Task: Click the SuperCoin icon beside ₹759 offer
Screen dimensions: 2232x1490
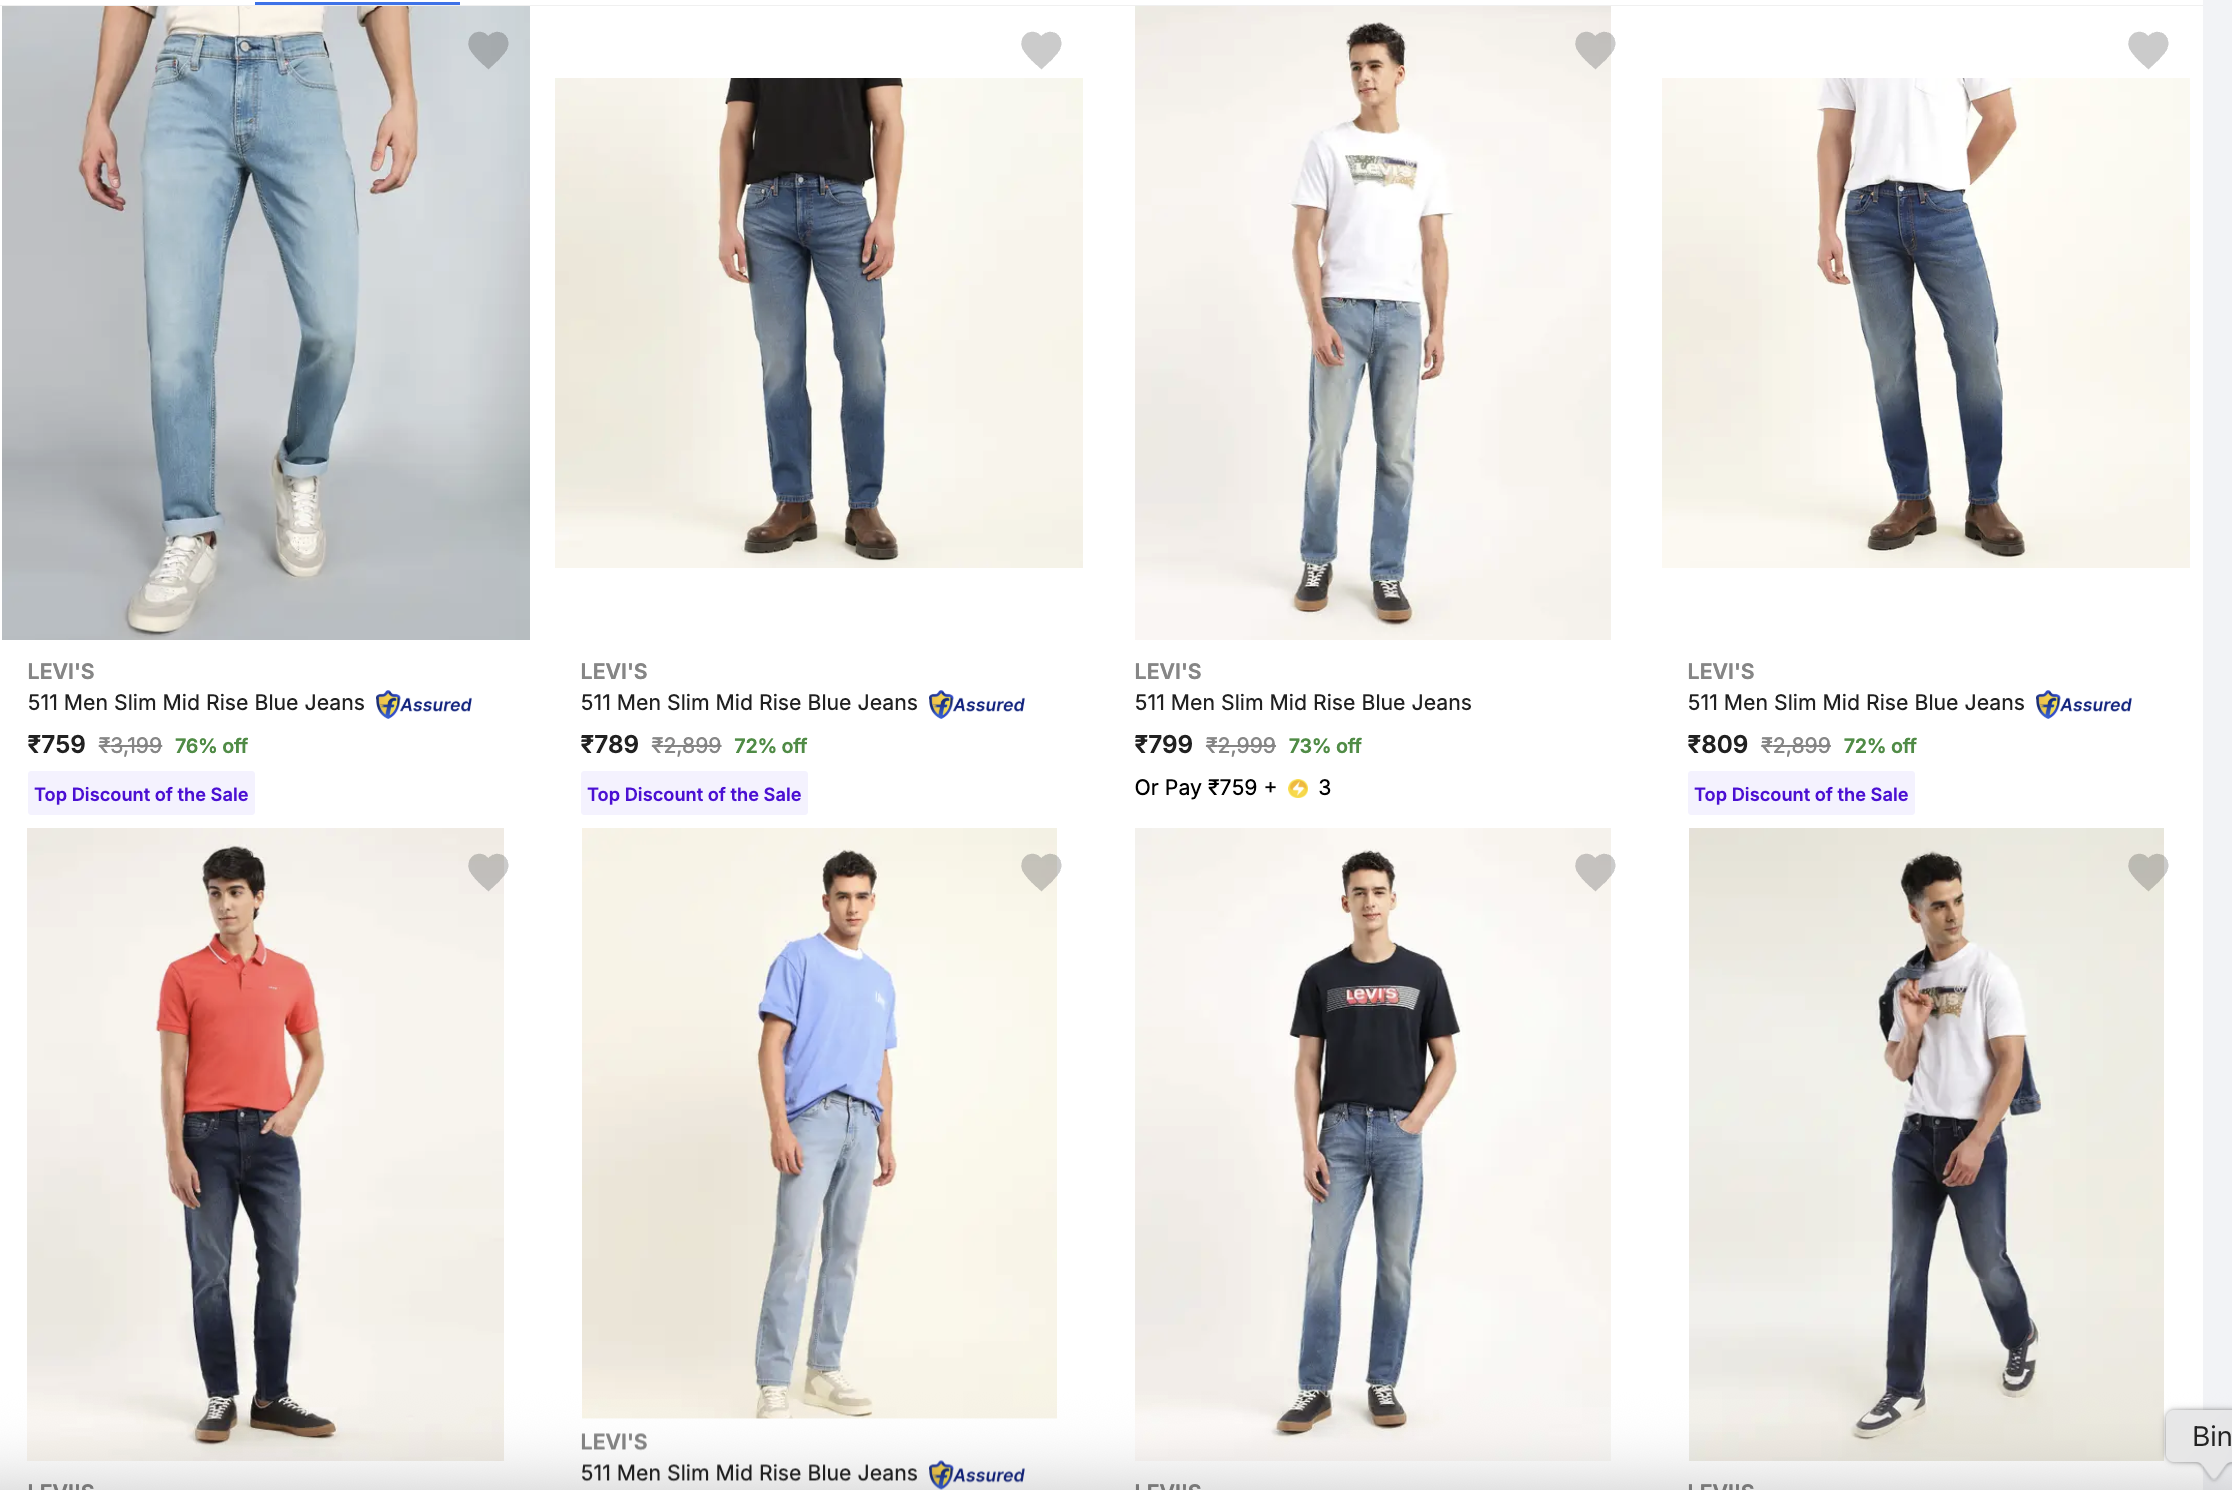Action: click(x=1298, y=788)
